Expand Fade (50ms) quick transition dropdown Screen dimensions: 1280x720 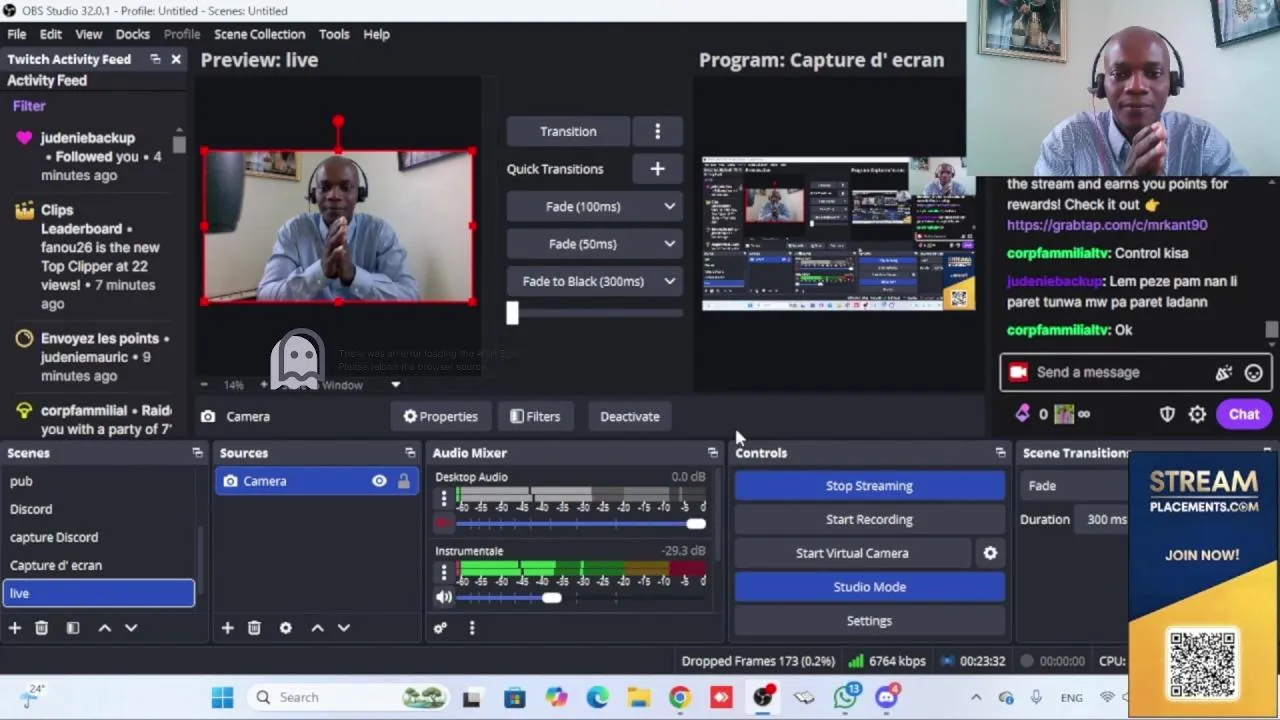click(x=669, y=244)
